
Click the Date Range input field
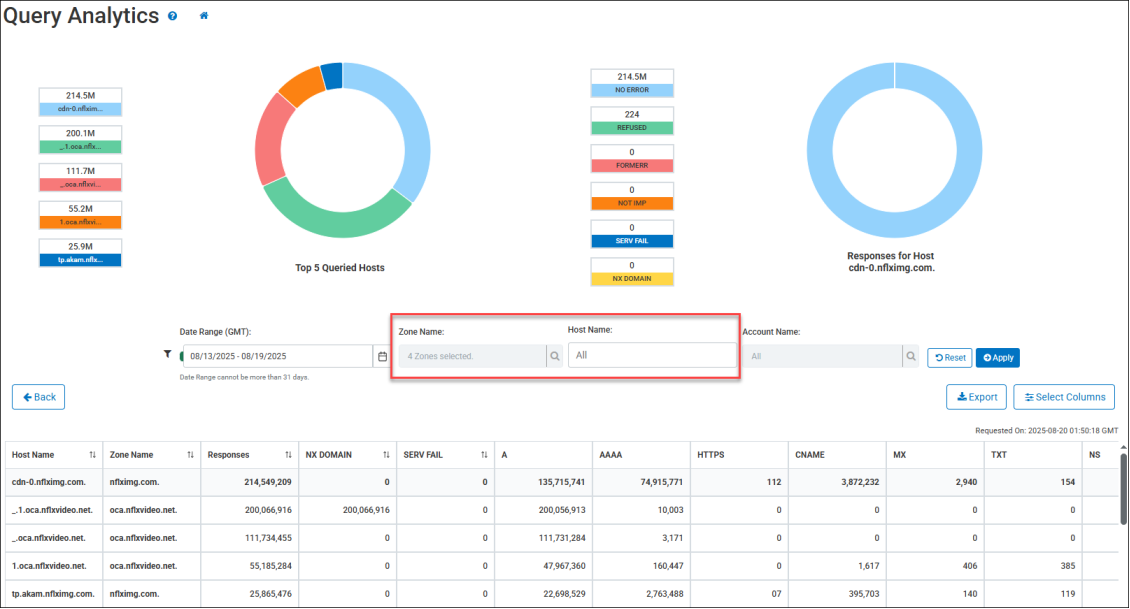(x=277, y=356)
